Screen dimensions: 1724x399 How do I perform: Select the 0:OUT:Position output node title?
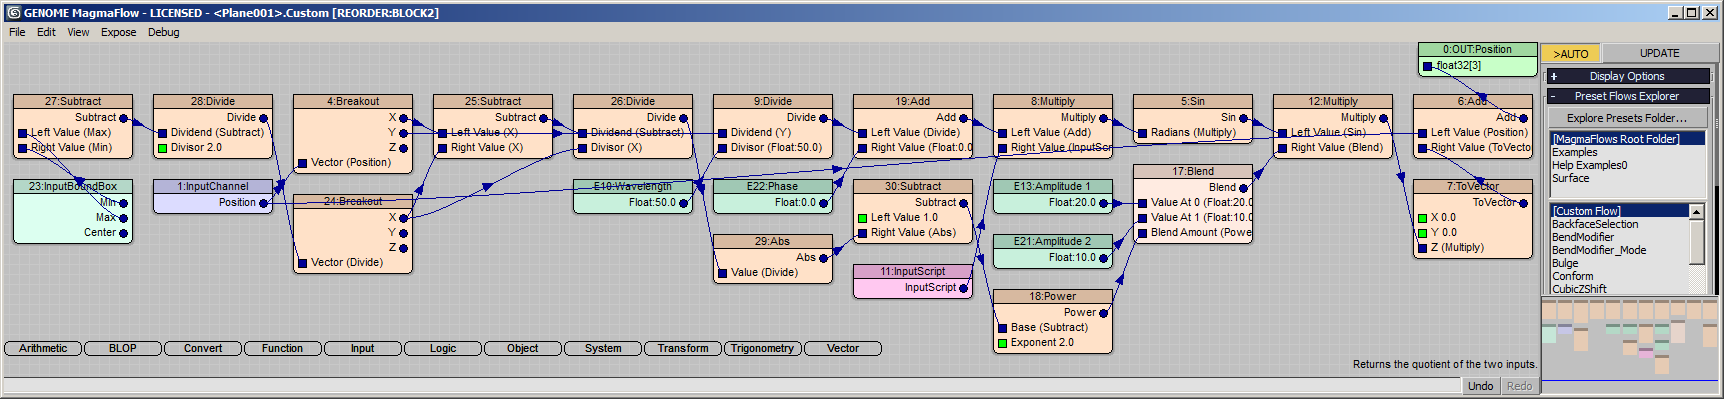click(x=1477, y=49)
